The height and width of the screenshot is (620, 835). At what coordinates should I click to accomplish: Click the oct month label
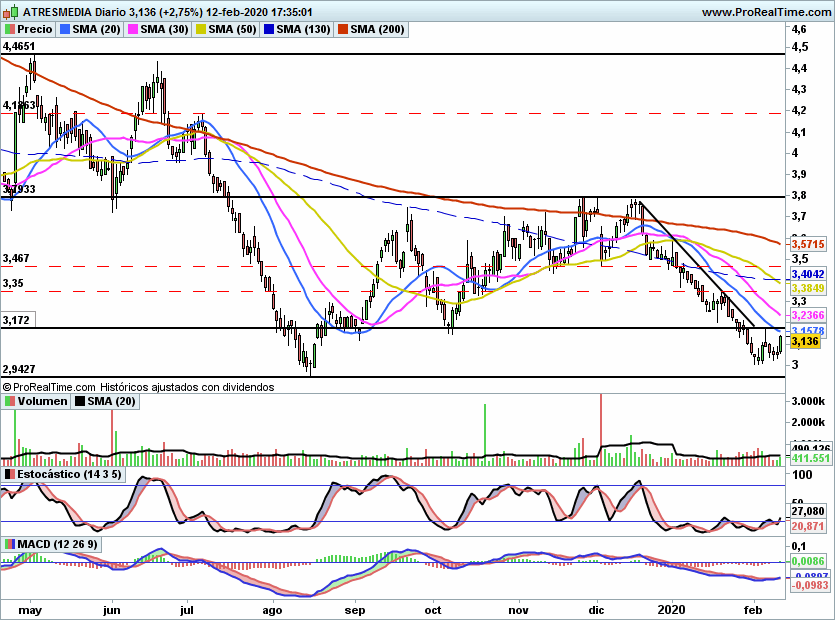click(433, 610)
